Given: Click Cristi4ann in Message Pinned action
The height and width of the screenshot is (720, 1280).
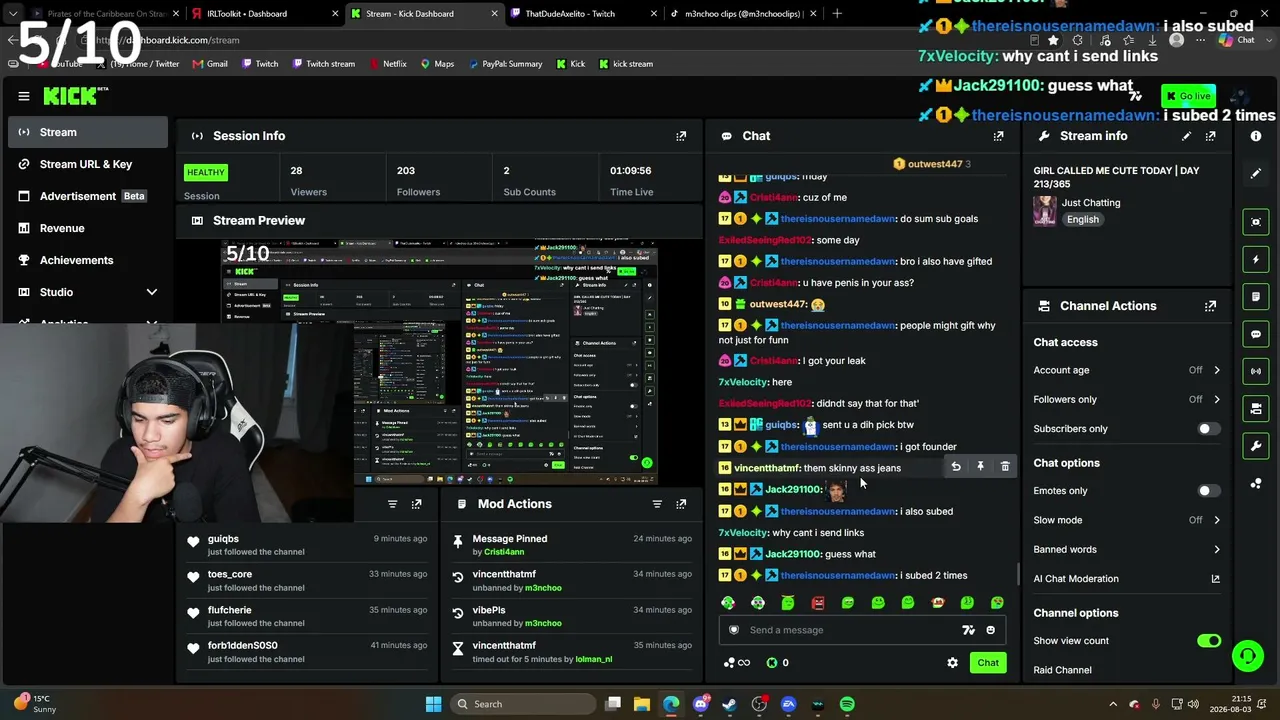Looking at the screenshot, I should pos(504,552).
